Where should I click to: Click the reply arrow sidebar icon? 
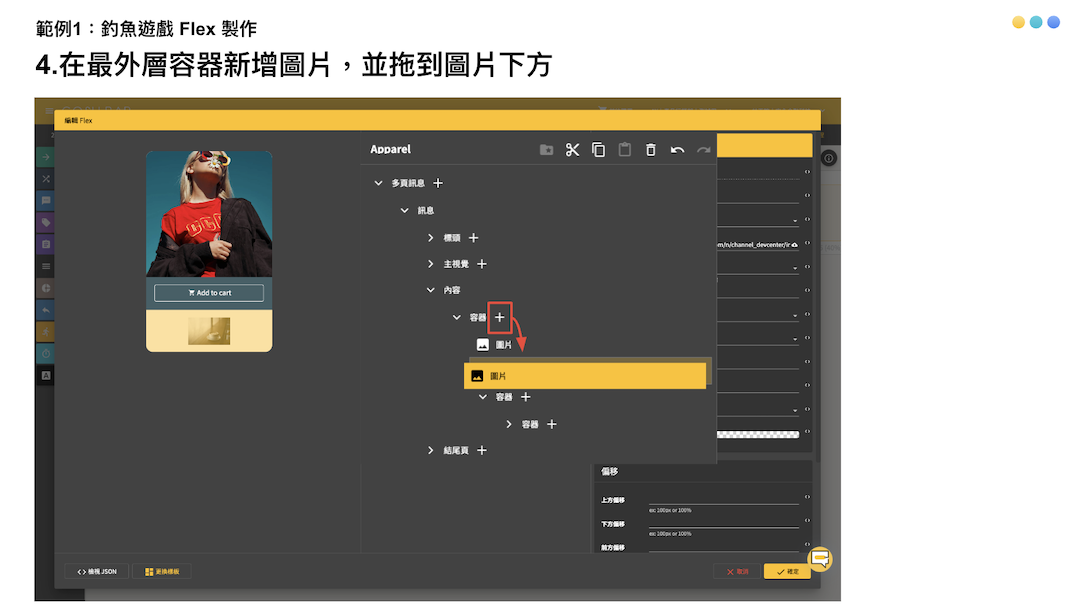(x=45, y=310)
